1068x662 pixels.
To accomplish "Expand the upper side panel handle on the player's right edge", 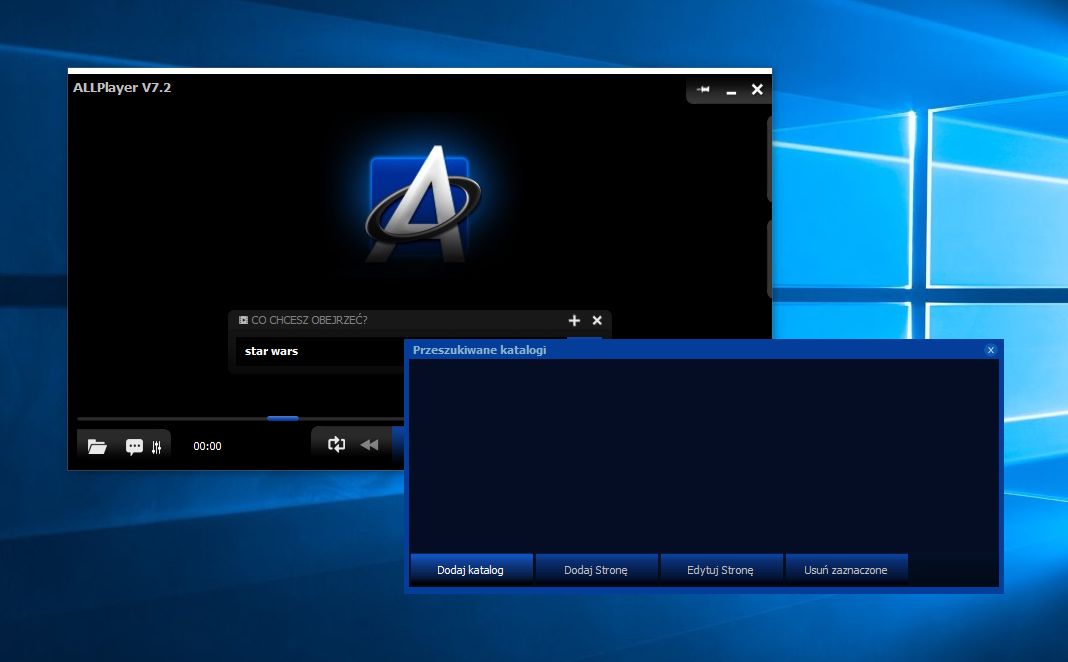I will [769, 158].
